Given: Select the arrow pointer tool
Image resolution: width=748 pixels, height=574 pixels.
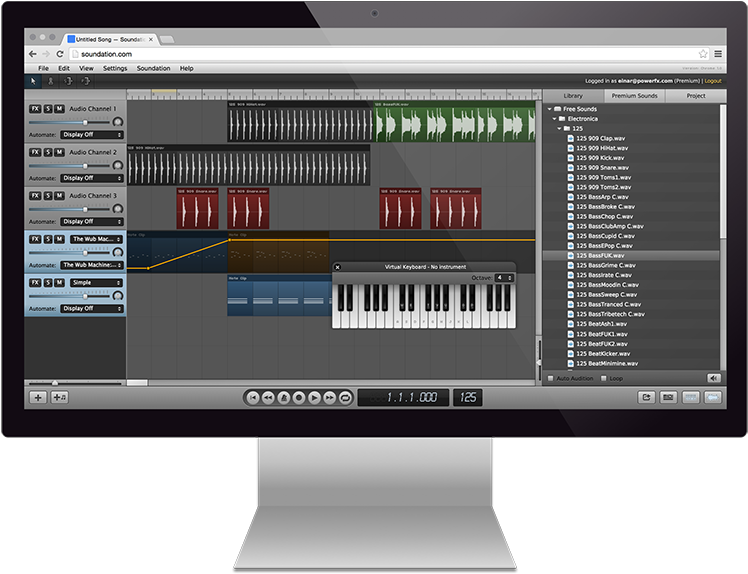Looking at the screenshot, I should pyautogui.click(x=33, y=81).
